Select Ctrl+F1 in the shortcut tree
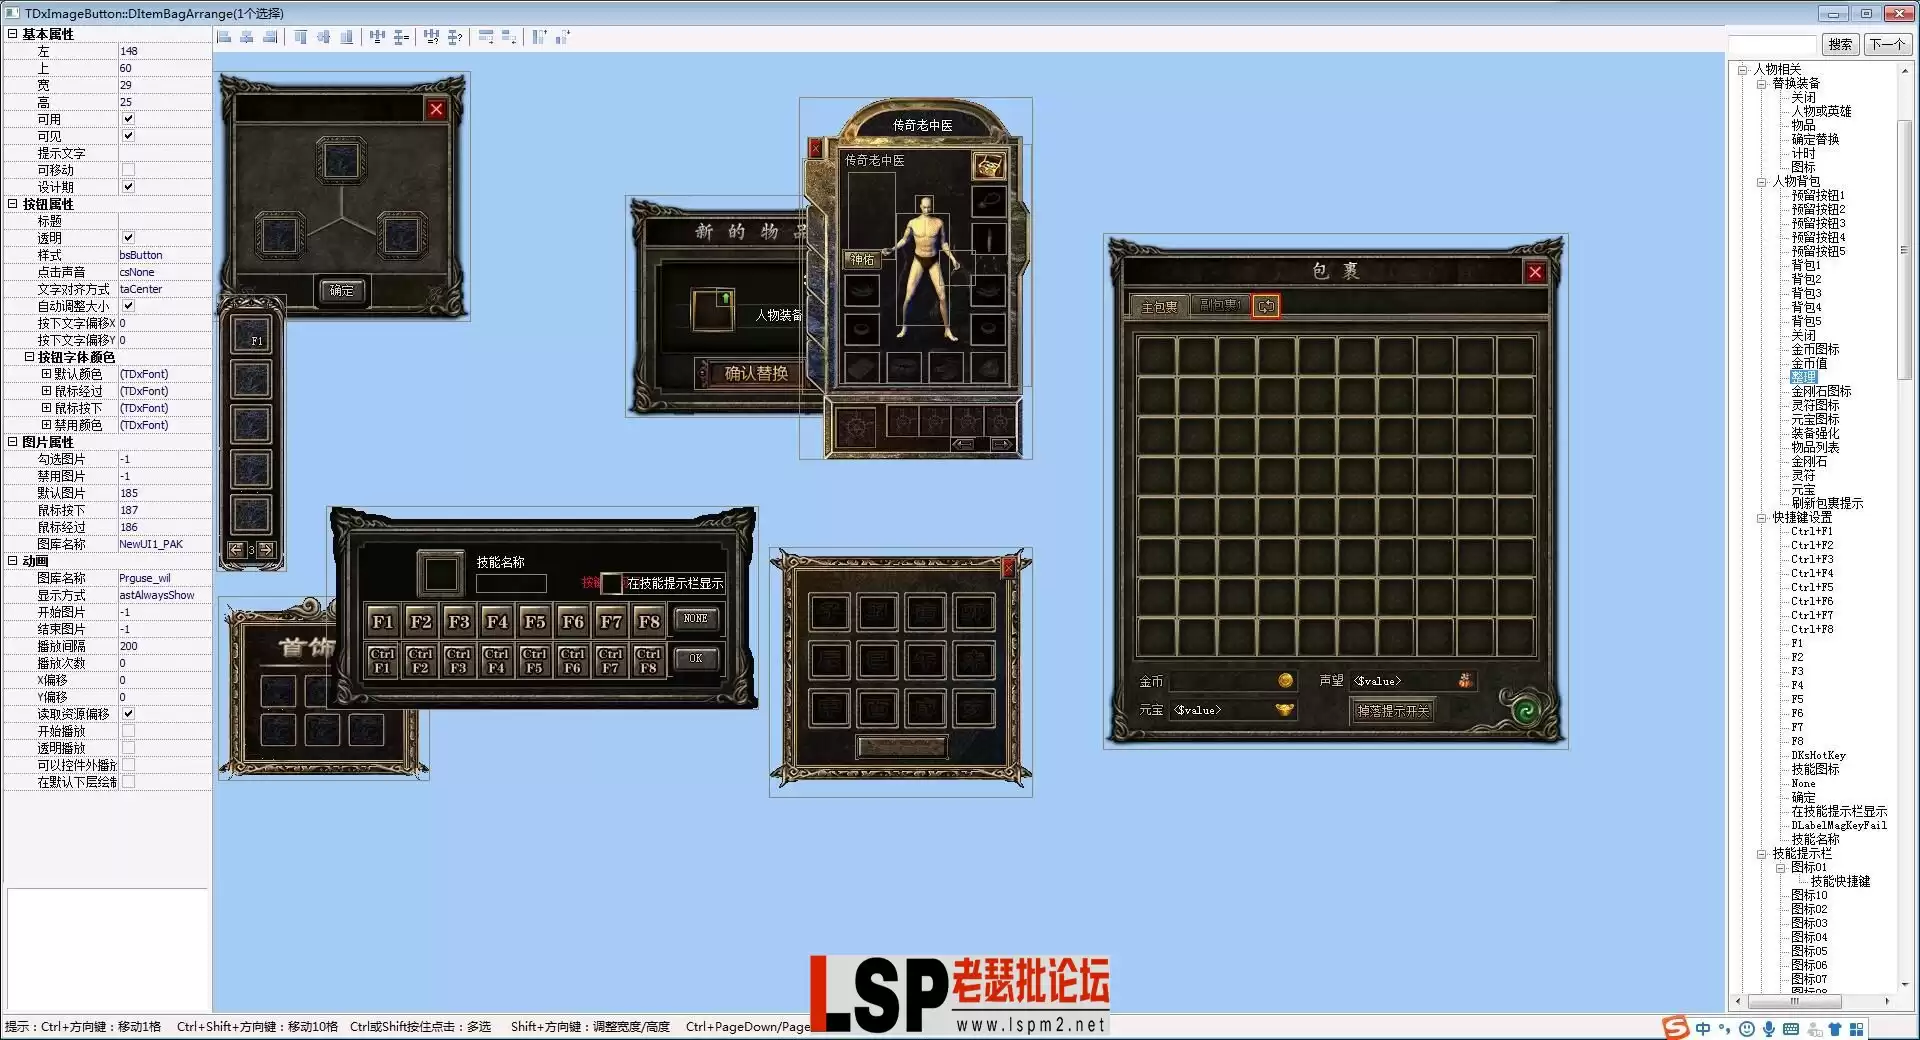 point(1812,532)
